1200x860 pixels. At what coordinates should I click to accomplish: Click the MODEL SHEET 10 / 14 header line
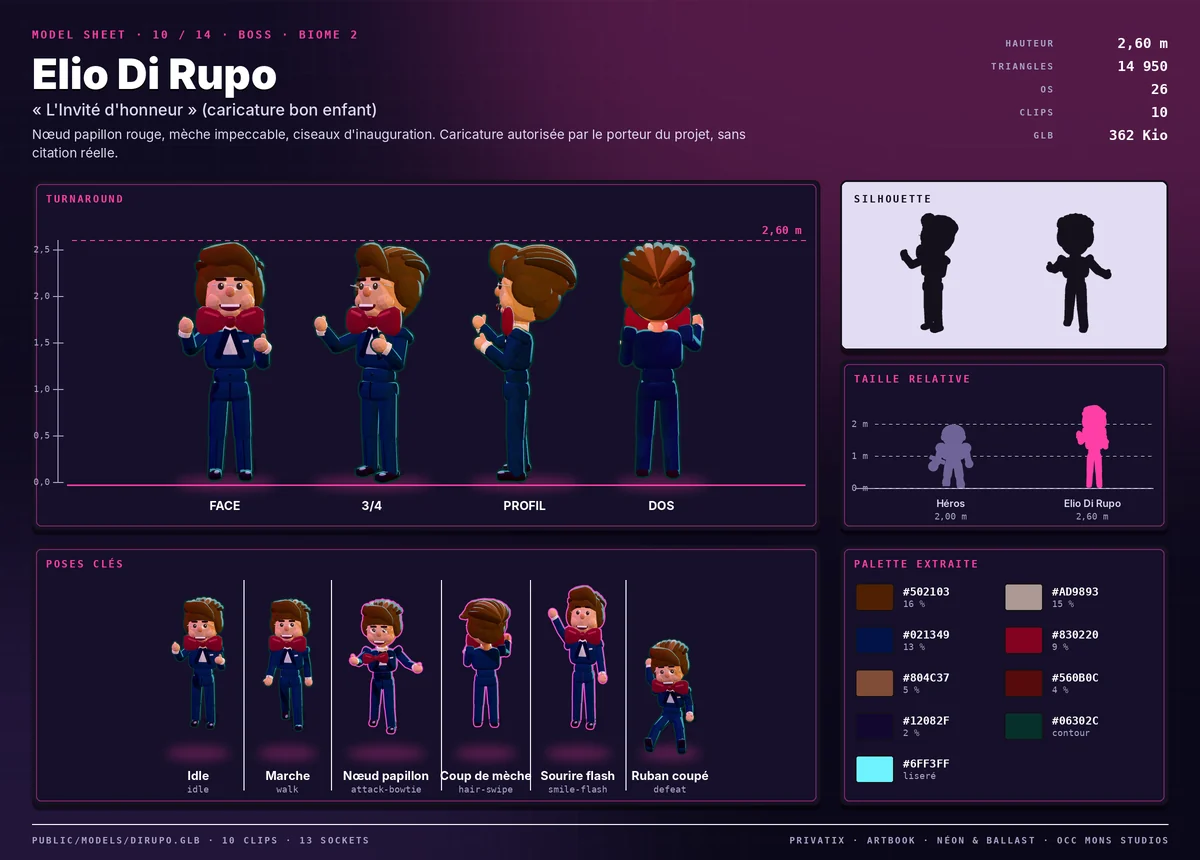(195, 35)
